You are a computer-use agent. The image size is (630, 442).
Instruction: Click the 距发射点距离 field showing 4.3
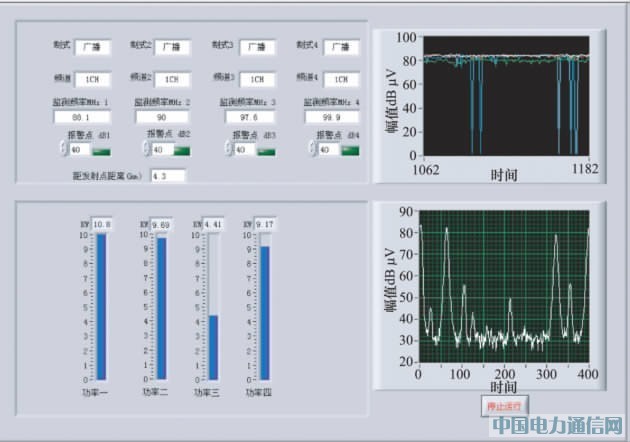click(167, 176)
